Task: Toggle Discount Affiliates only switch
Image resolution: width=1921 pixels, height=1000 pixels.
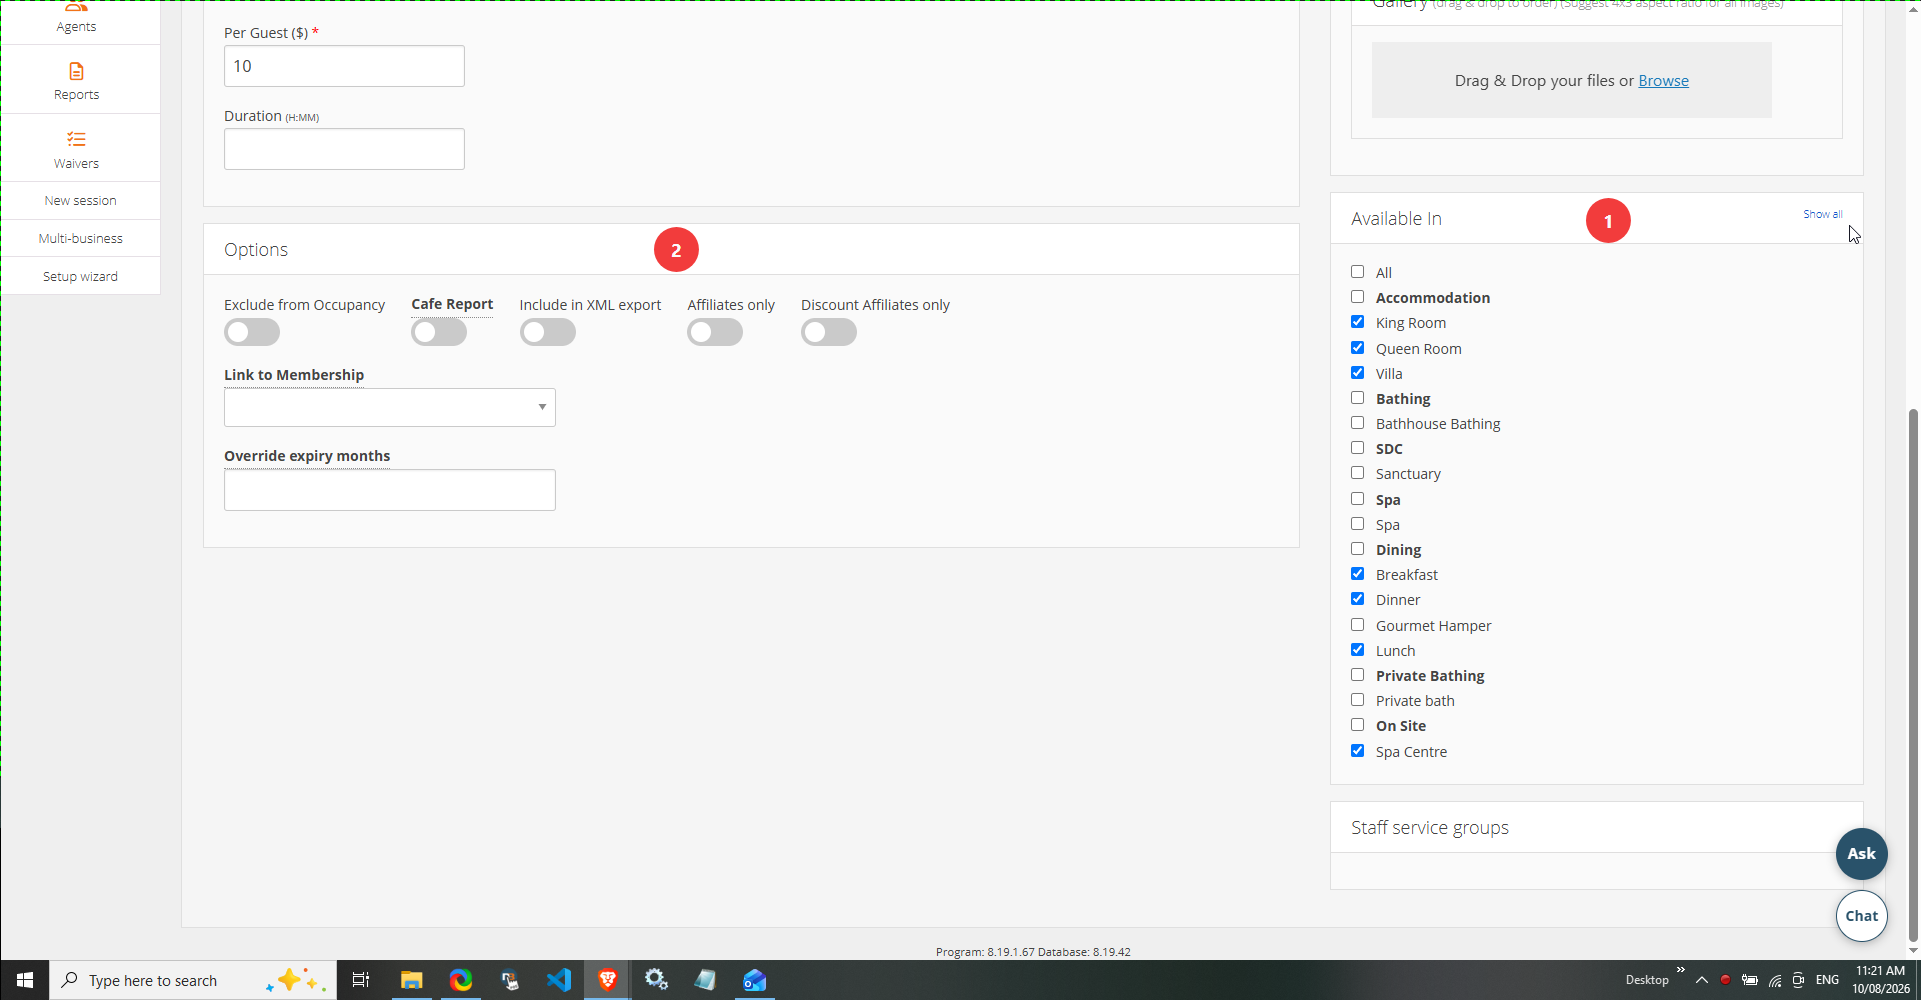Action: point(829,332)
